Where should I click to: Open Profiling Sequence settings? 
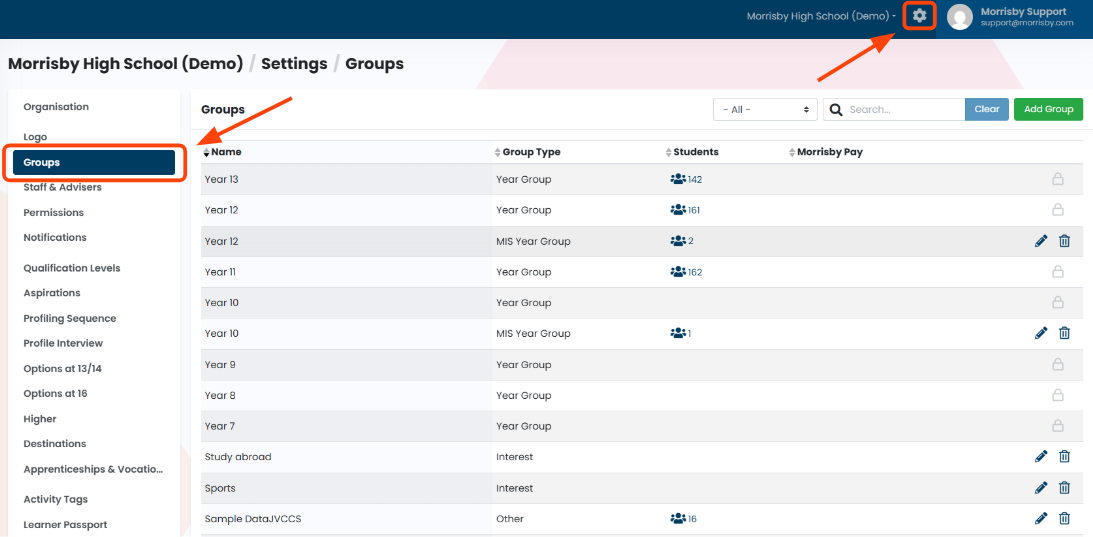[70, 318]
